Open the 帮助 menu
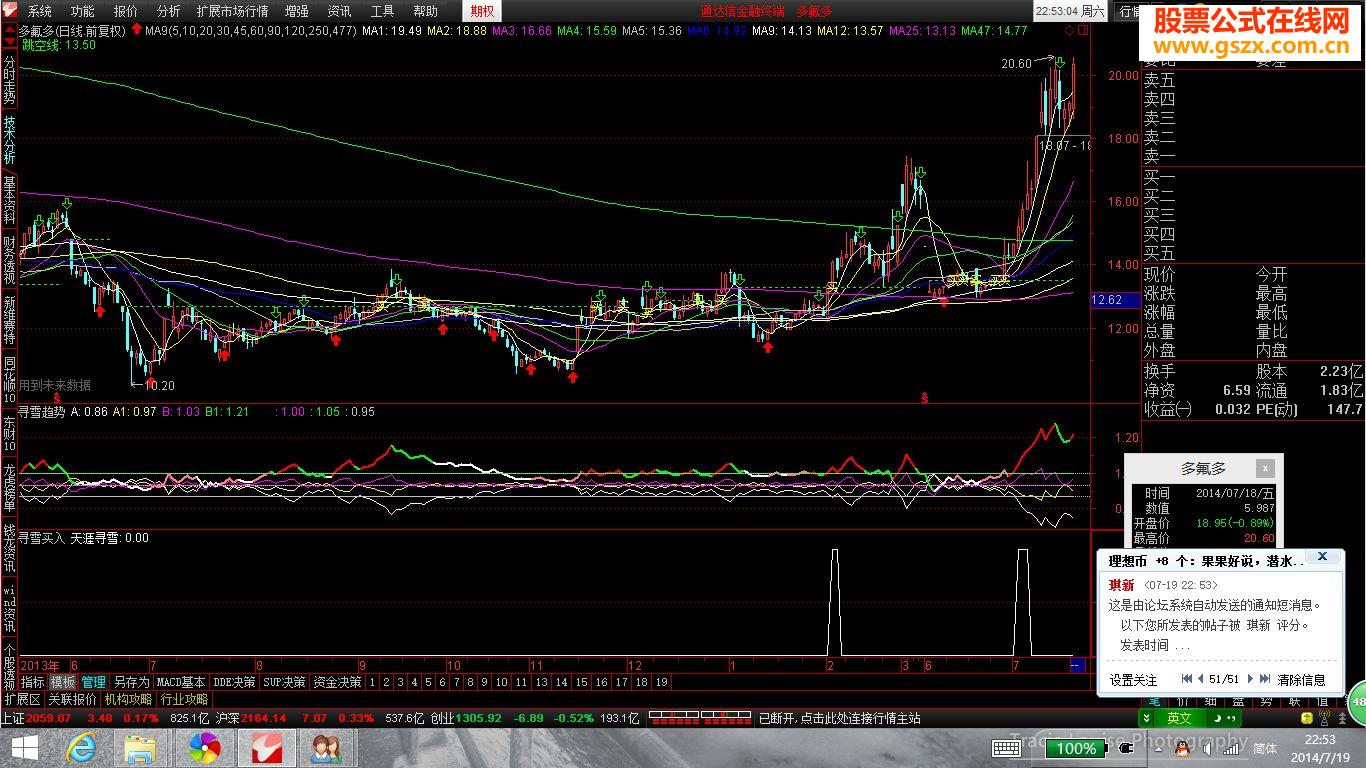This screenshot has width=1366, height=768. pyautogui.click(x=425, y=11)
